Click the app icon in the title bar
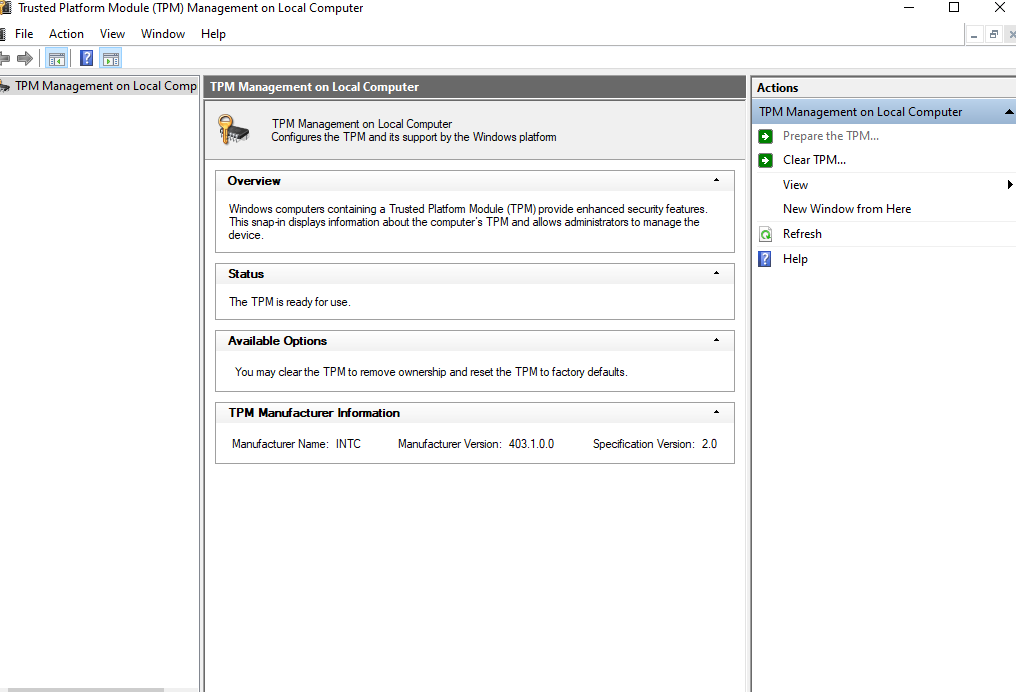Image resolution: width=1016 pixels, height=692 pixels. click(5, 8)
